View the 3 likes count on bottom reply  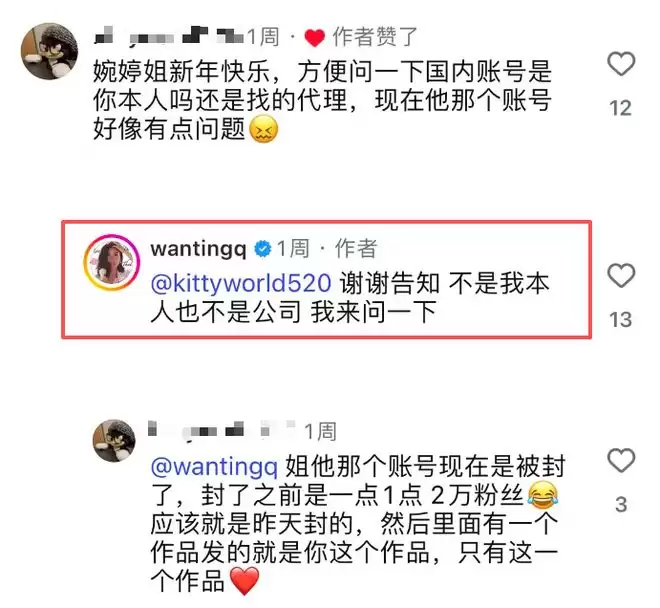tap(621, 505)
